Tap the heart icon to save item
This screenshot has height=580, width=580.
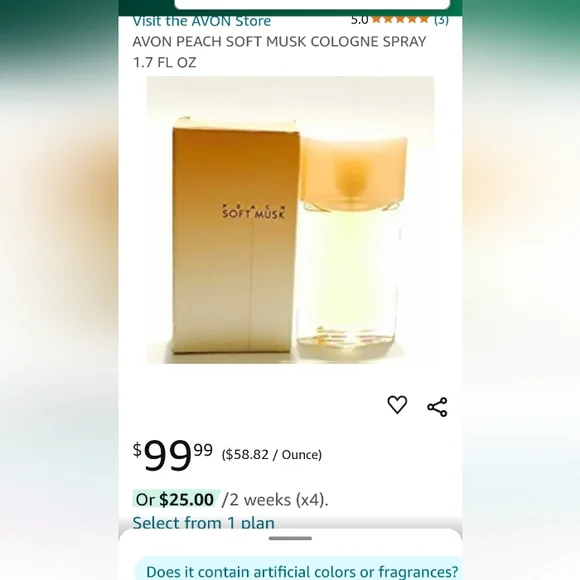[397, 404]
